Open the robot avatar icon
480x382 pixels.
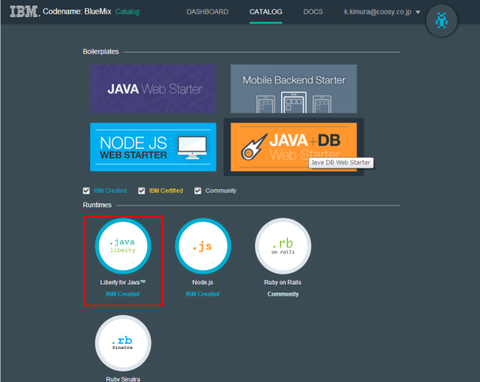point(441,21)
